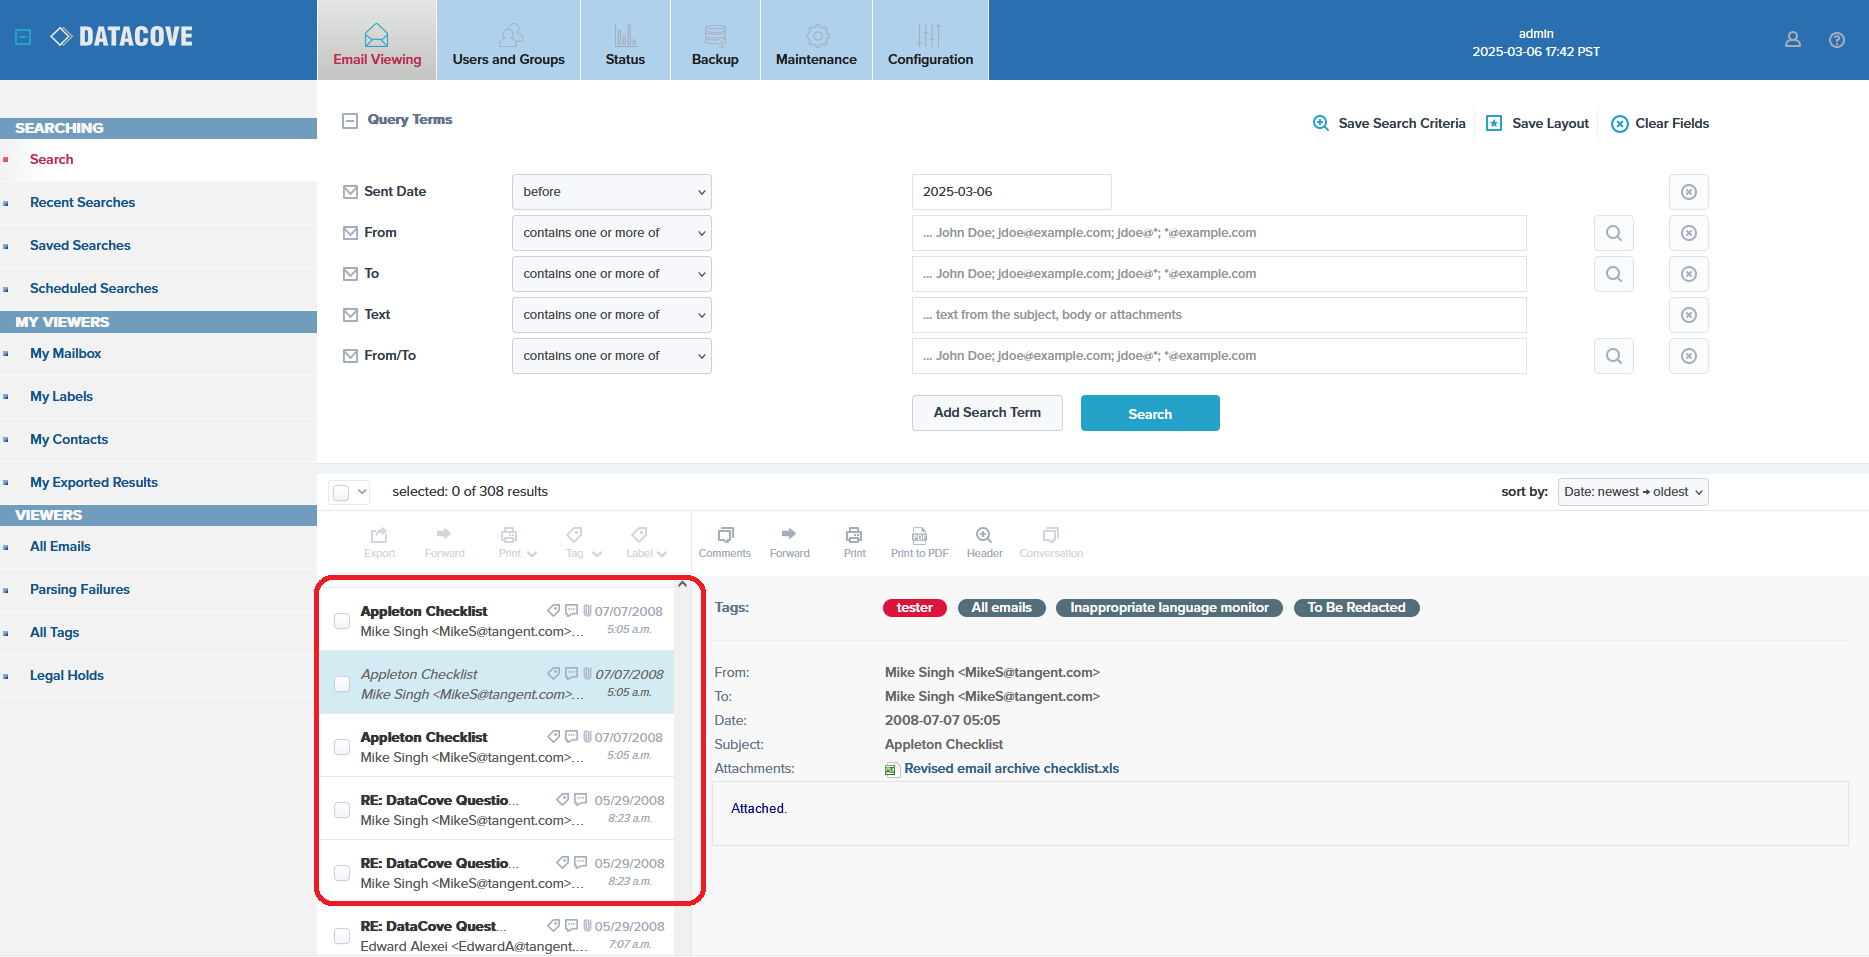
Task: Collapse the Query Terms section
Action: click(x=350, y=120)
